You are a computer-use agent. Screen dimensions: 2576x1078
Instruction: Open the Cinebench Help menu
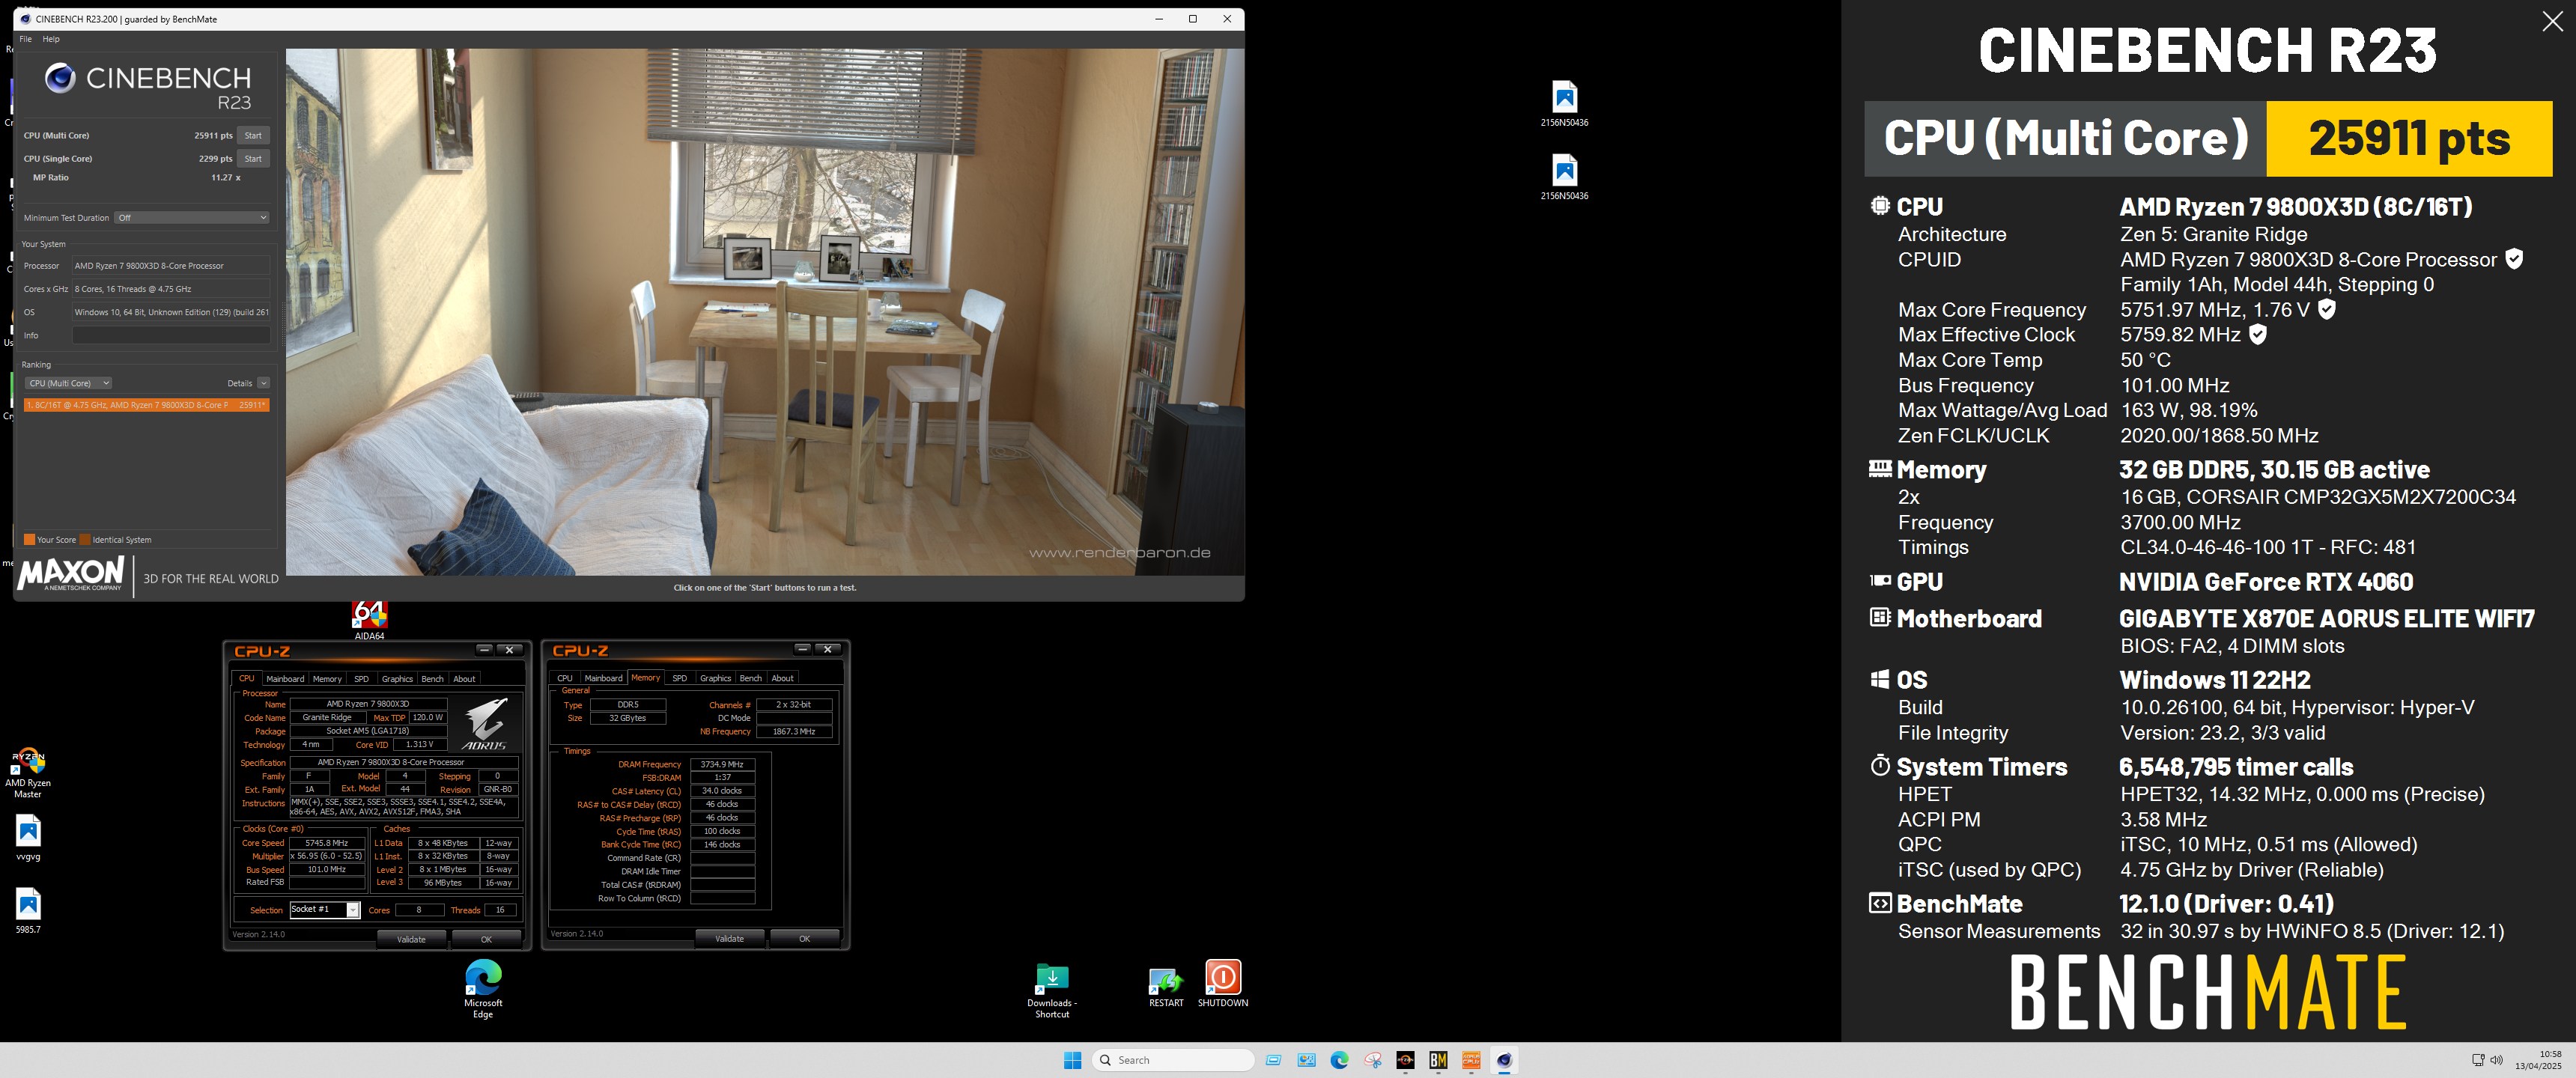51,39
